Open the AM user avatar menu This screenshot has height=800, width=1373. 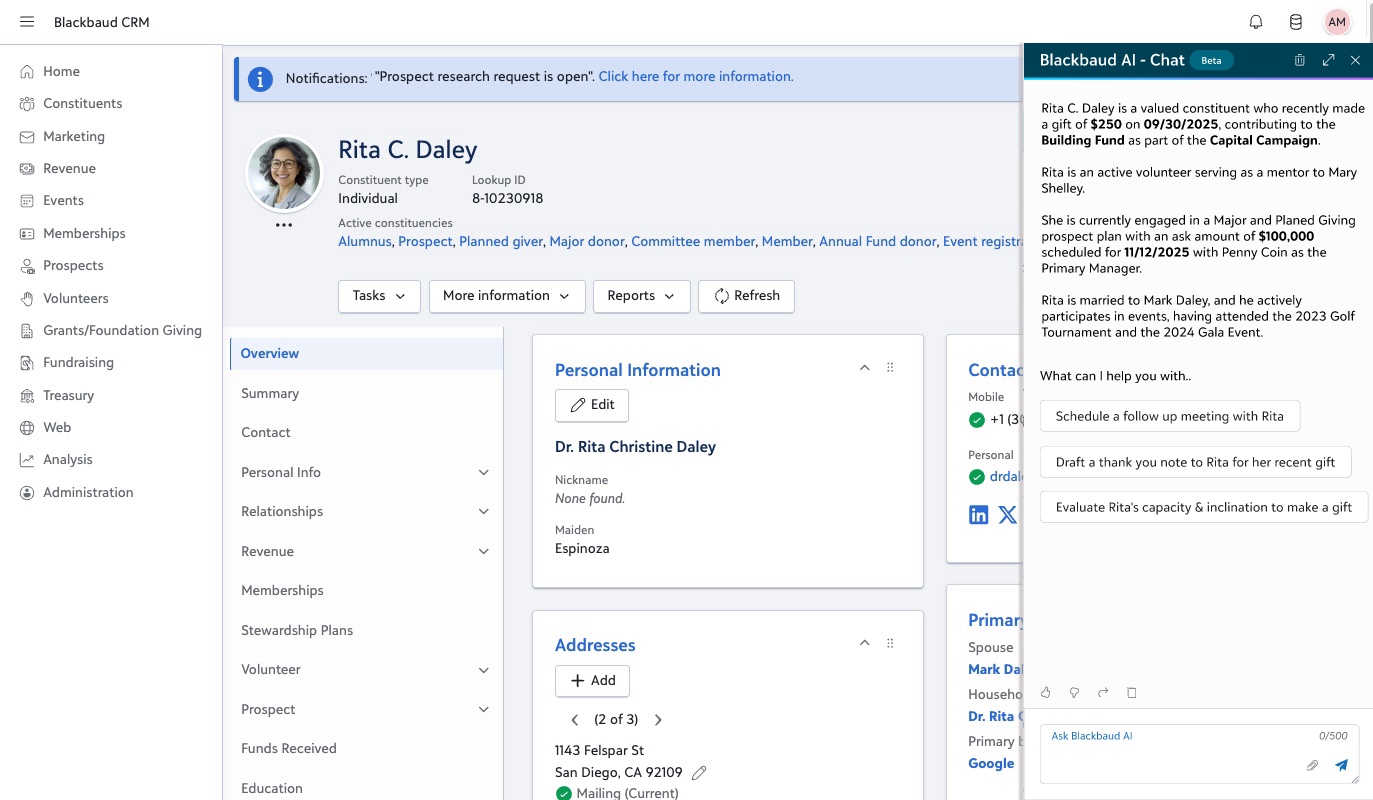coord(1337,22)
